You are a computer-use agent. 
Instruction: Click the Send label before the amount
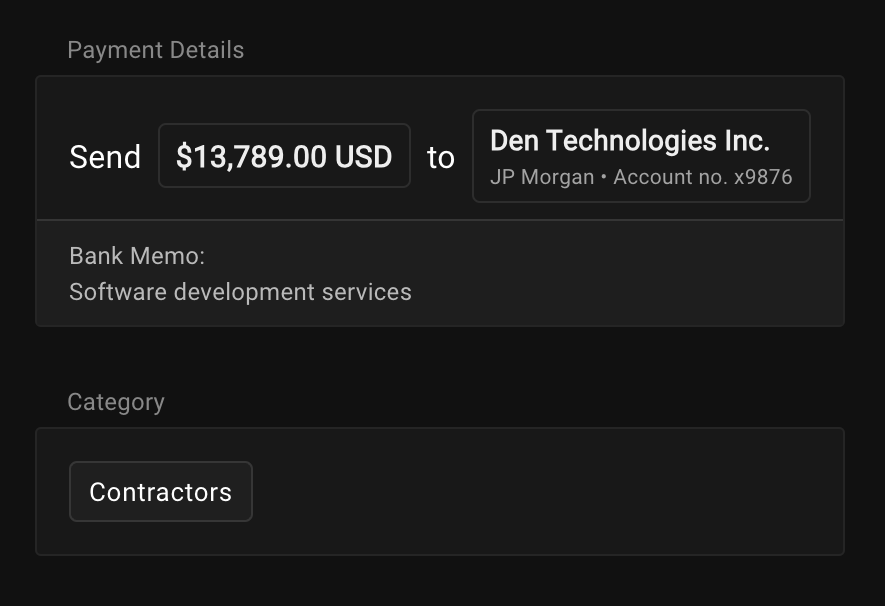click(105, 157)
